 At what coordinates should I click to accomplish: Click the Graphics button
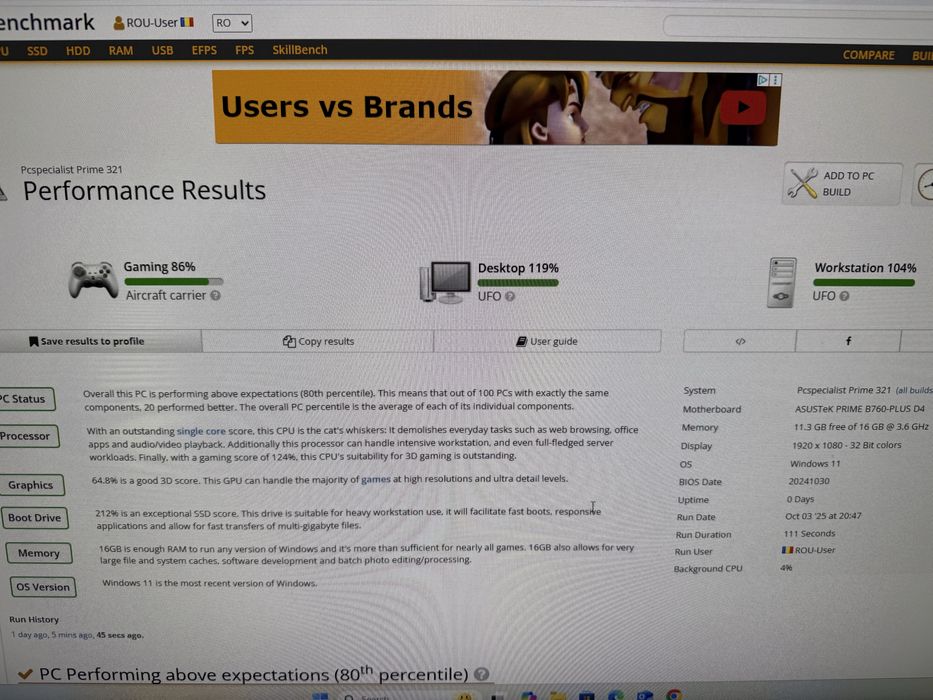(x=32, y=485)
